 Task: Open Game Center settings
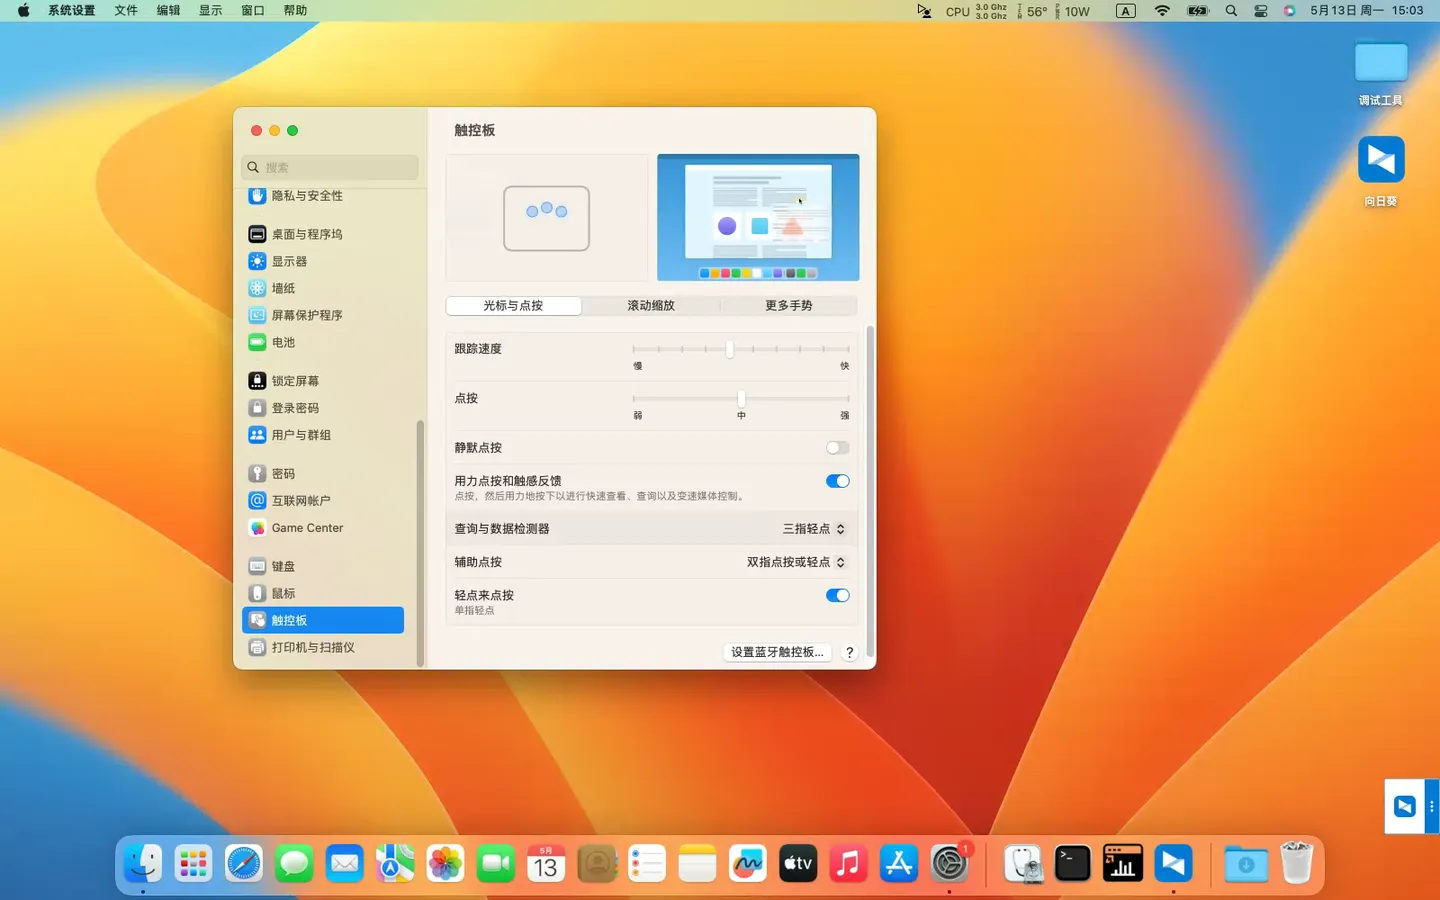tap(307, 527)
